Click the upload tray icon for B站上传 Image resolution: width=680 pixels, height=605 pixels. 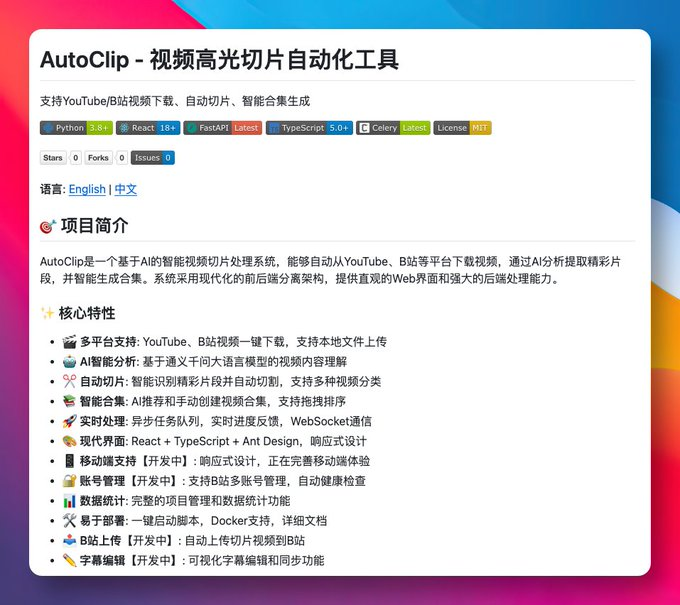pyautogui.click(x=69, y=541)
